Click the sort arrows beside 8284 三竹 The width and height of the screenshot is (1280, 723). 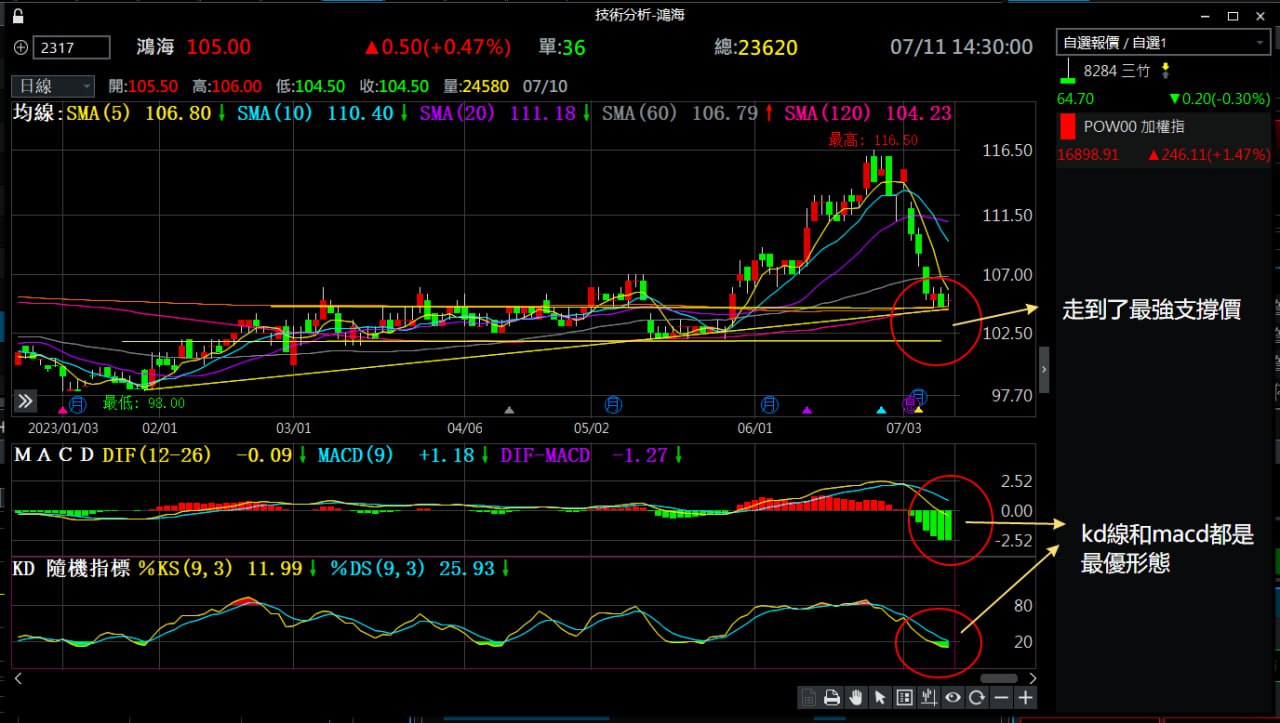[1164, 71]
